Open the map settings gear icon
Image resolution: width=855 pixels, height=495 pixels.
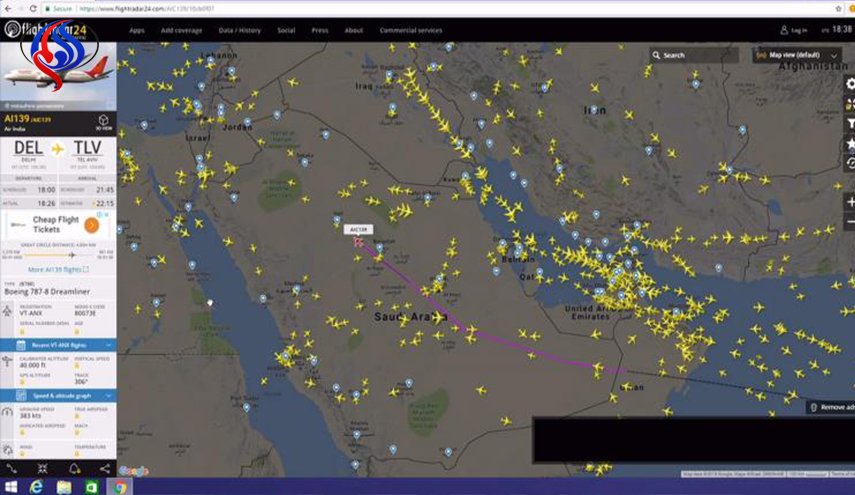(850, 83)
